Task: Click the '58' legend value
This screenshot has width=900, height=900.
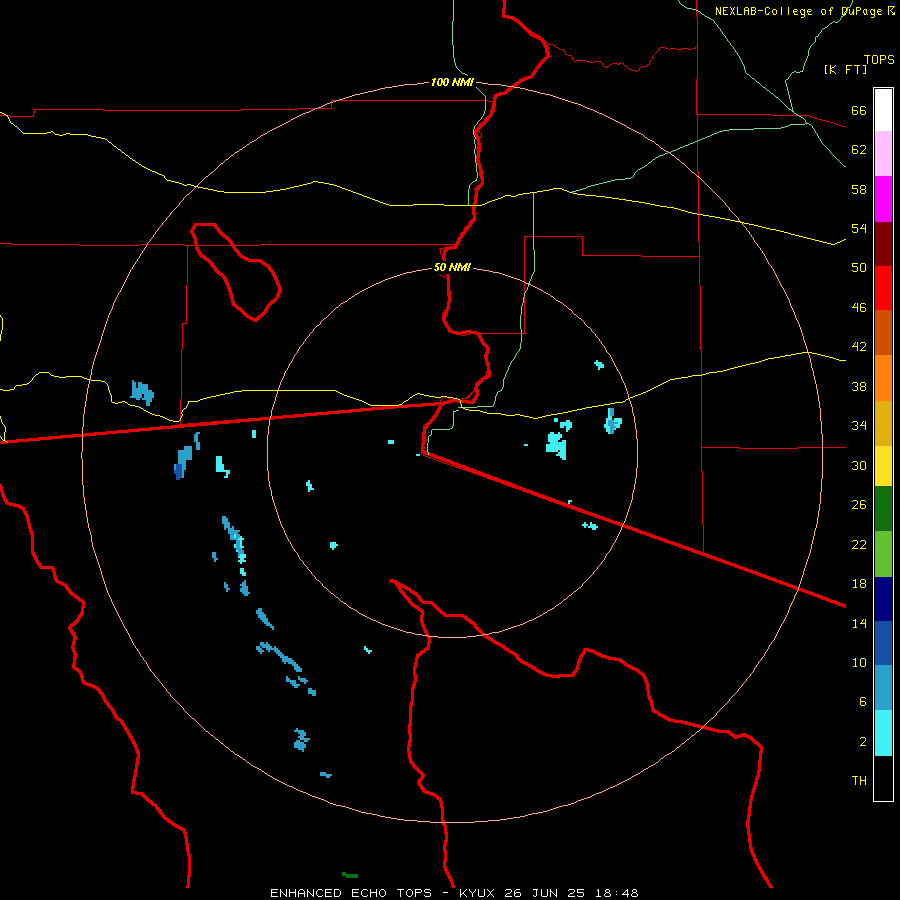Action: (x=859, y=189)
